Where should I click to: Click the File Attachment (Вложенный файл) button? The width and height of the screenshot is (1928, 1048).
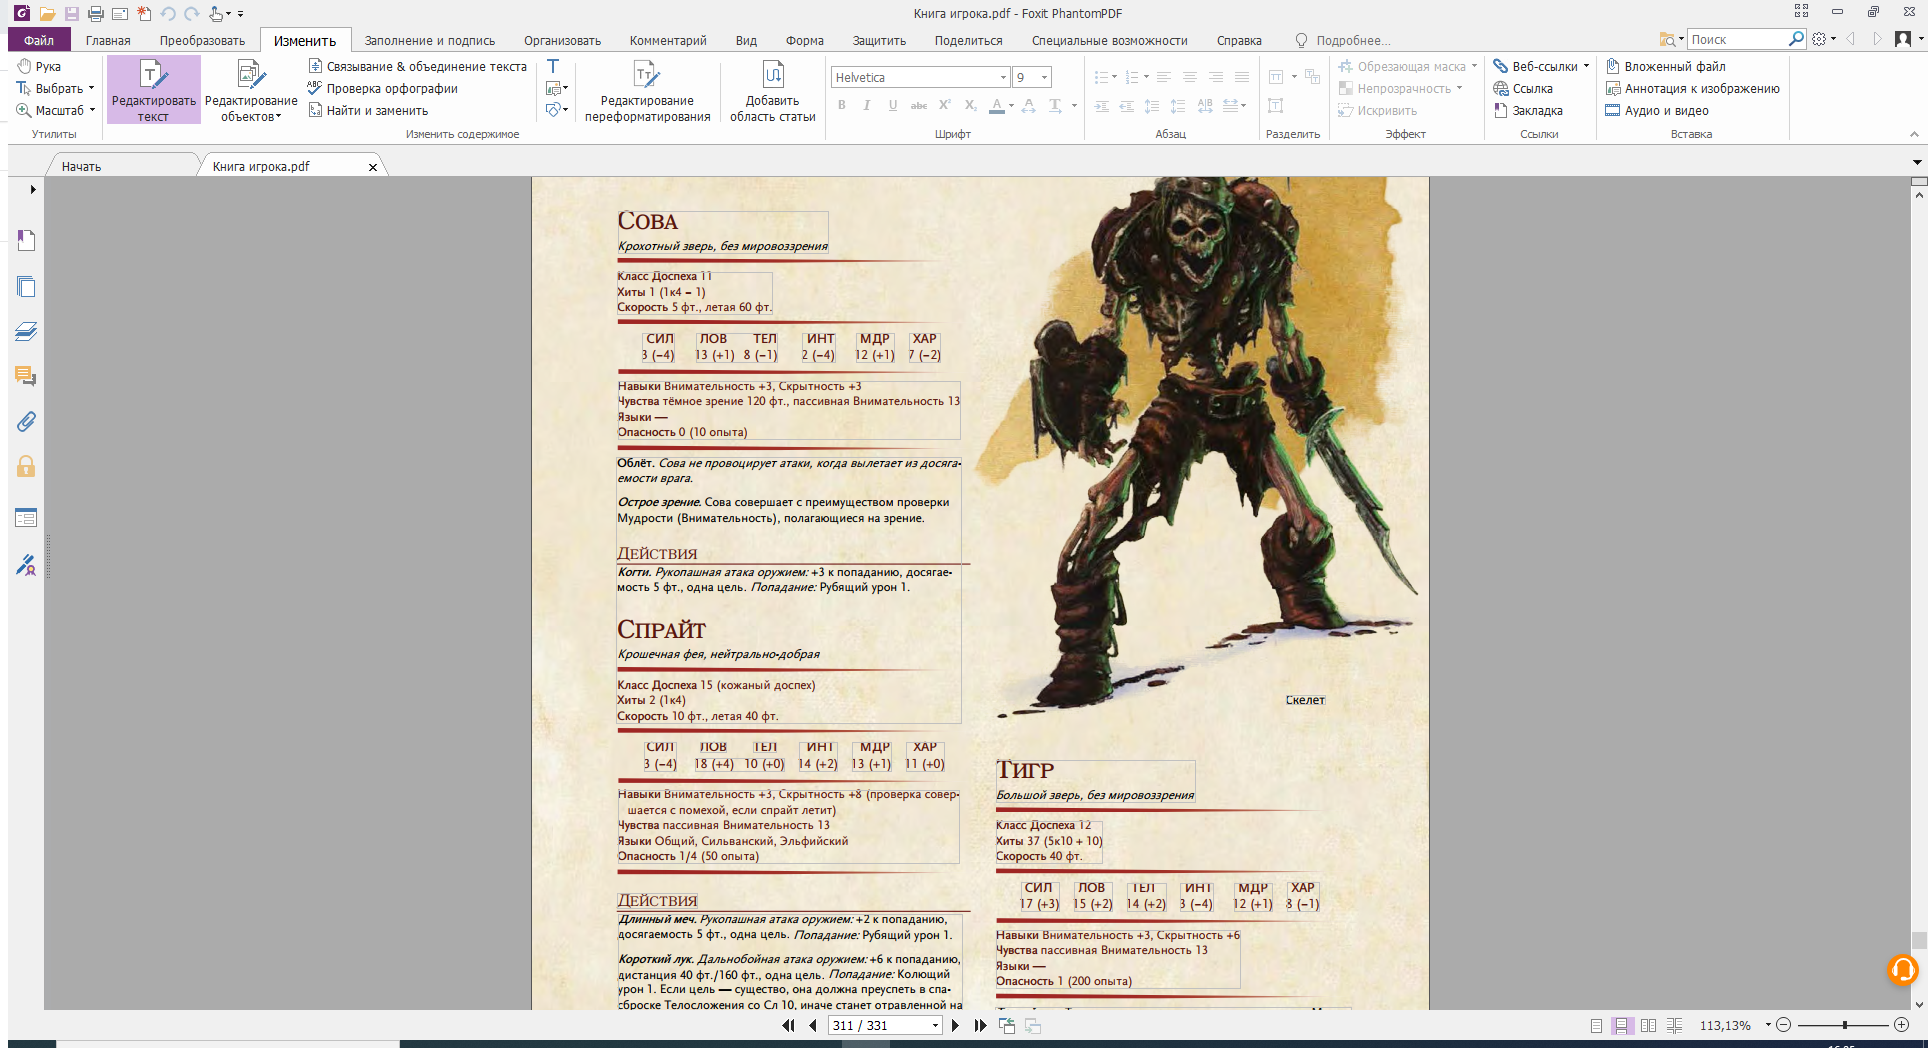(x=1665, y=67)
